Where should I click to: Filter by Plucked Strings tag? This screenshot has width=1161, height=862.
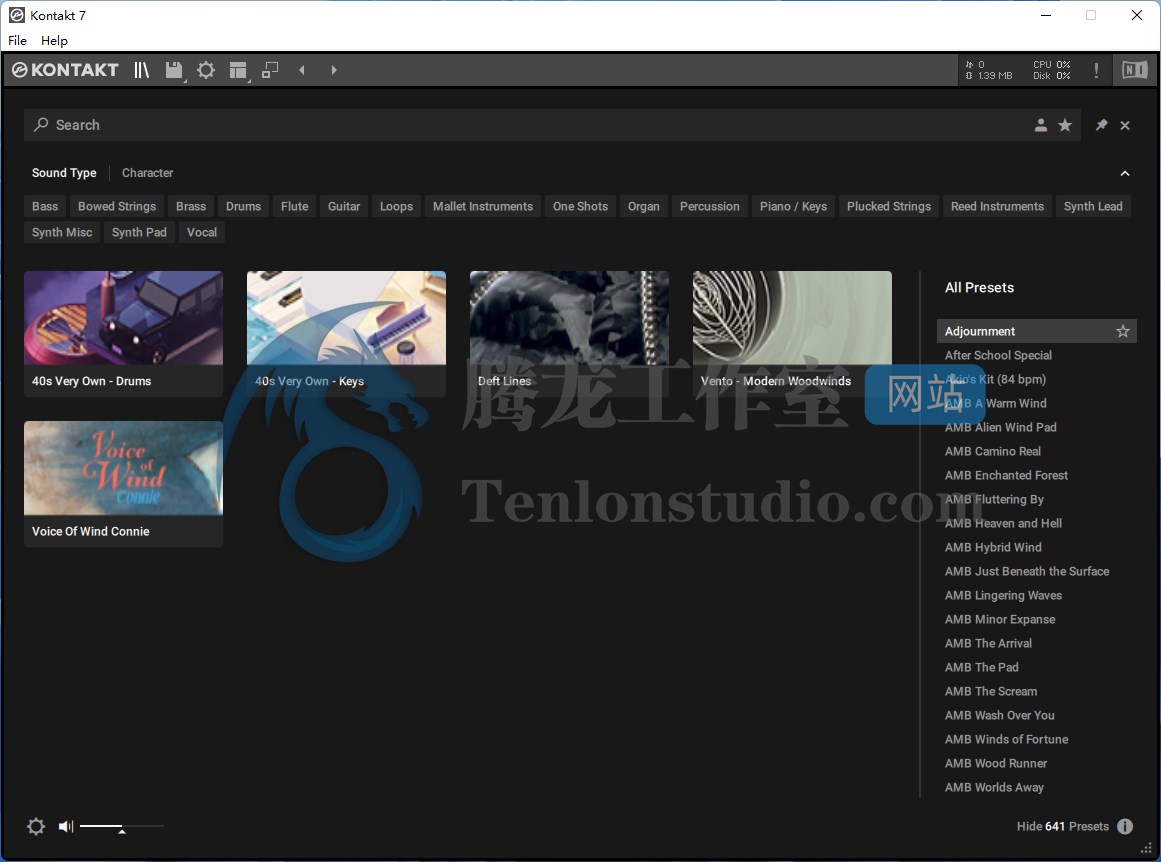[889, 207]
